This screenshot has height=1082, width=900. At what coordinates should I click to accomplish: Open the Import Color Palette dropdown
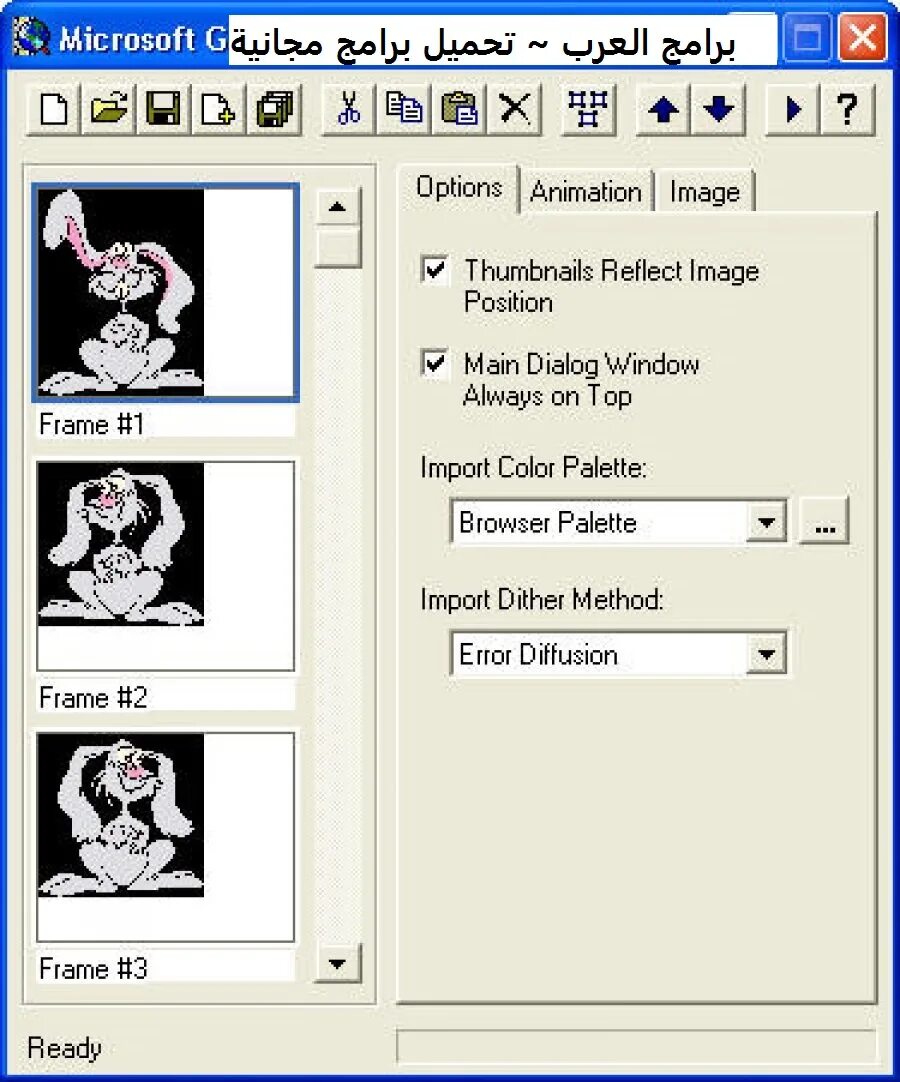pyautogui.click(x=767, y=522)
